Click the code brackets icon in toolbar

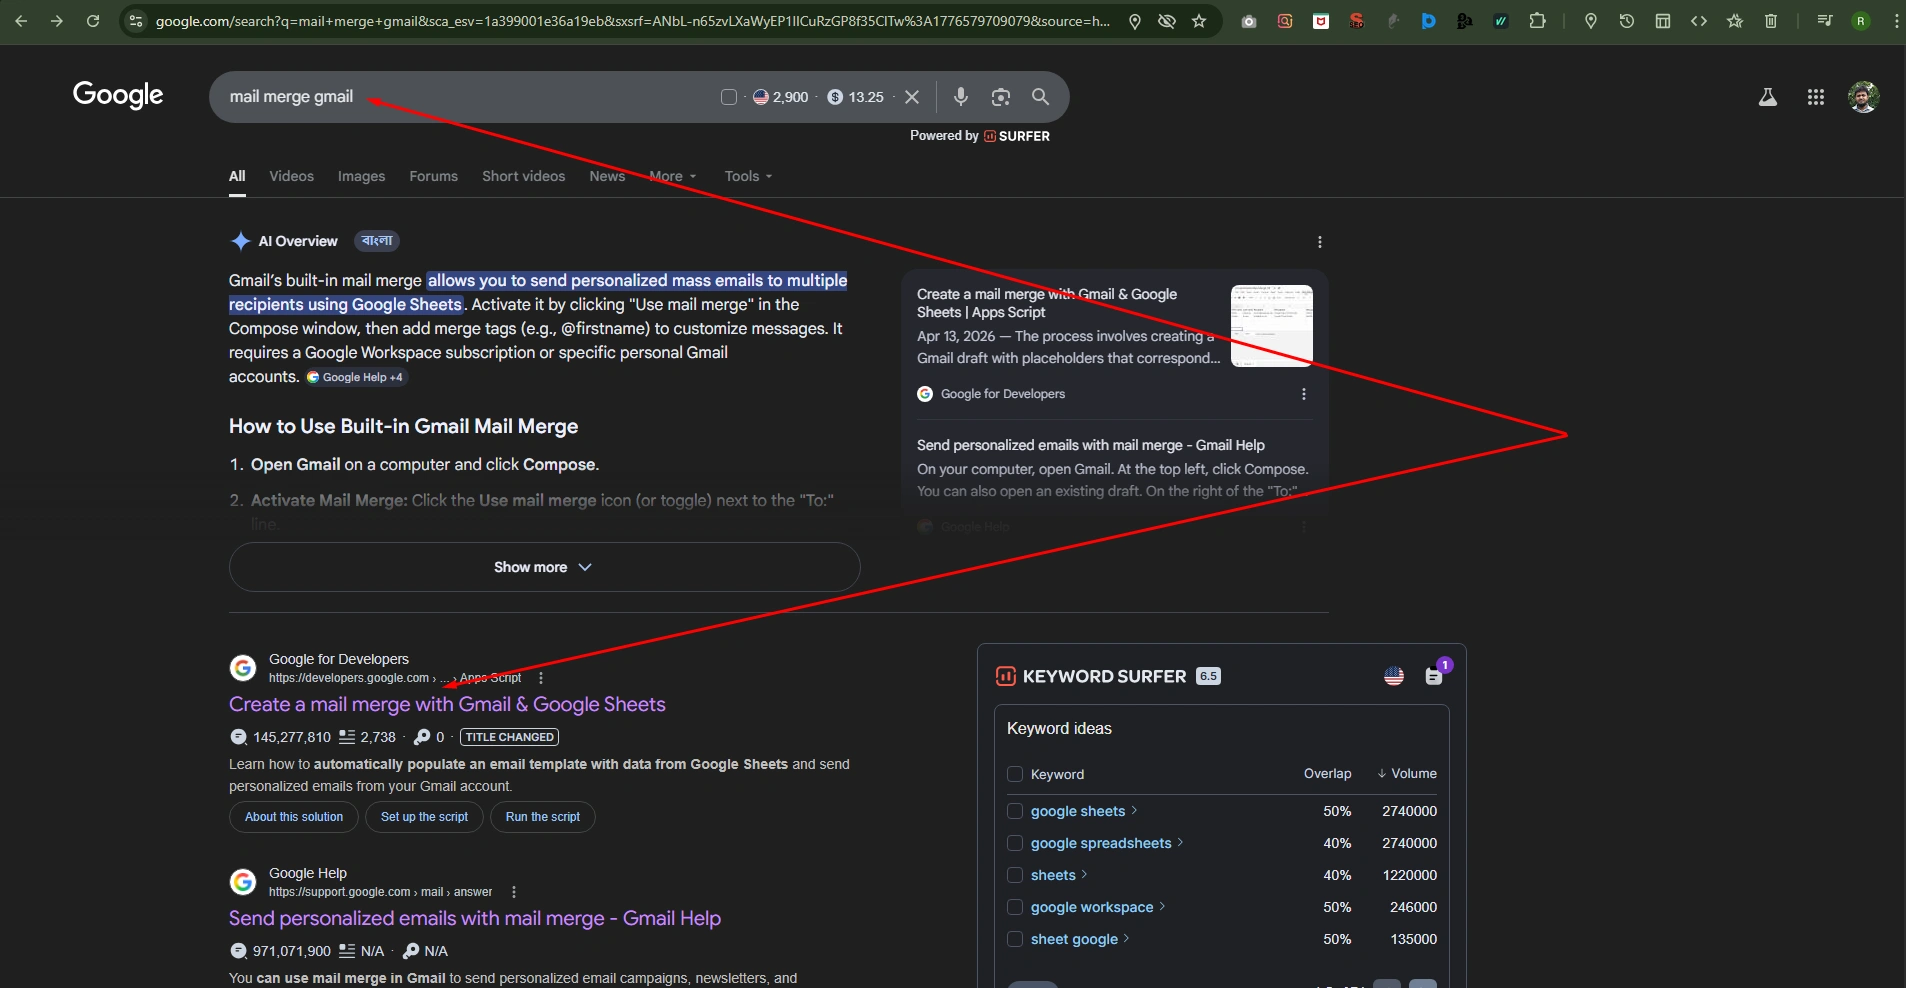click(1699, 21)
